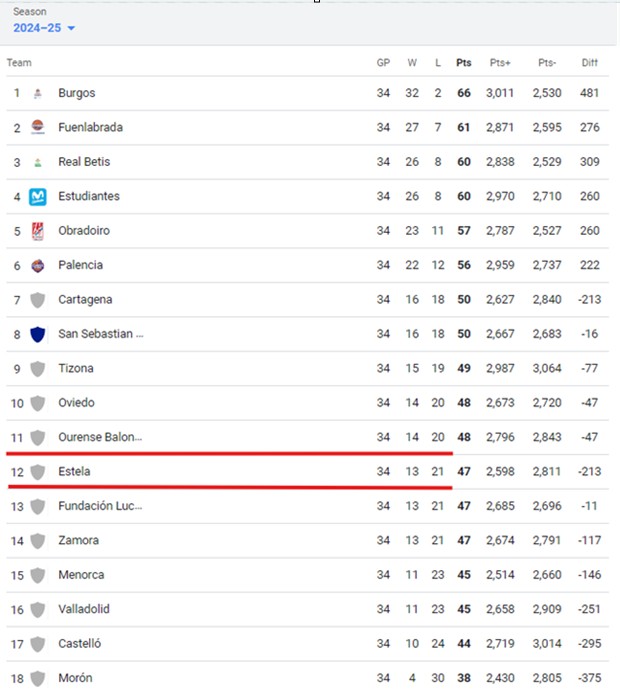This screenshot has height=690, width=620.
Task: Click the Burgos team logo
Action: click(x=38, y=93)
